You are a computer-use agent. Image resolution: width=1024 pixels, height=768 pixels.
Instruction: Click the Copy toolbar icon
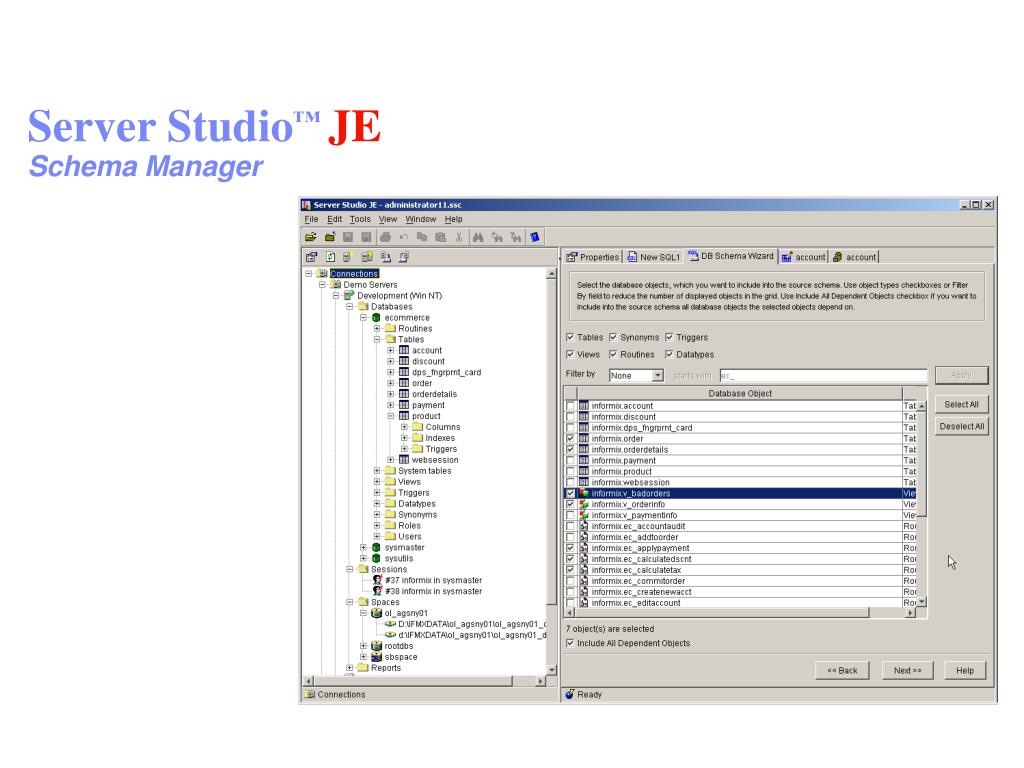point(422,237)
